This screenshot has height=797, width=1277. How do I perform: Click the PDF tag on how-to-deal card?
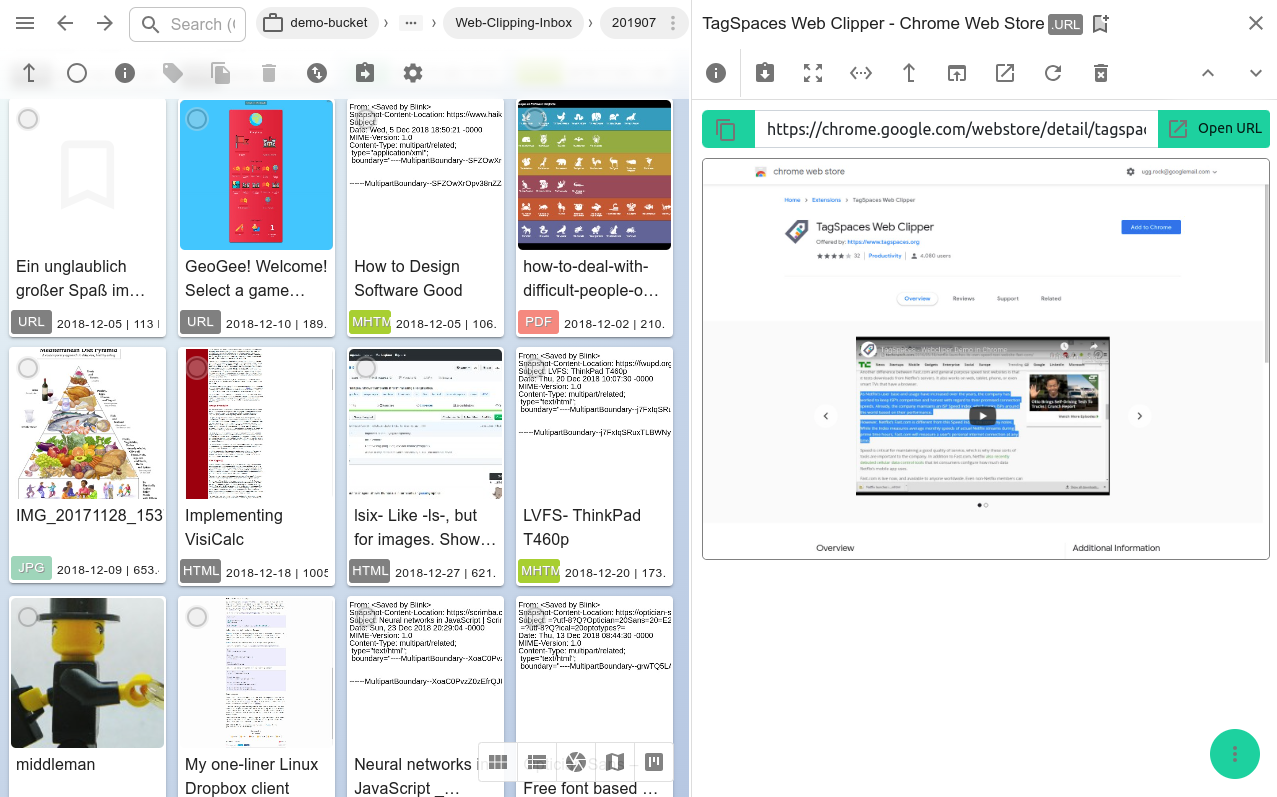pyautogui.click(x=538, y=322)
